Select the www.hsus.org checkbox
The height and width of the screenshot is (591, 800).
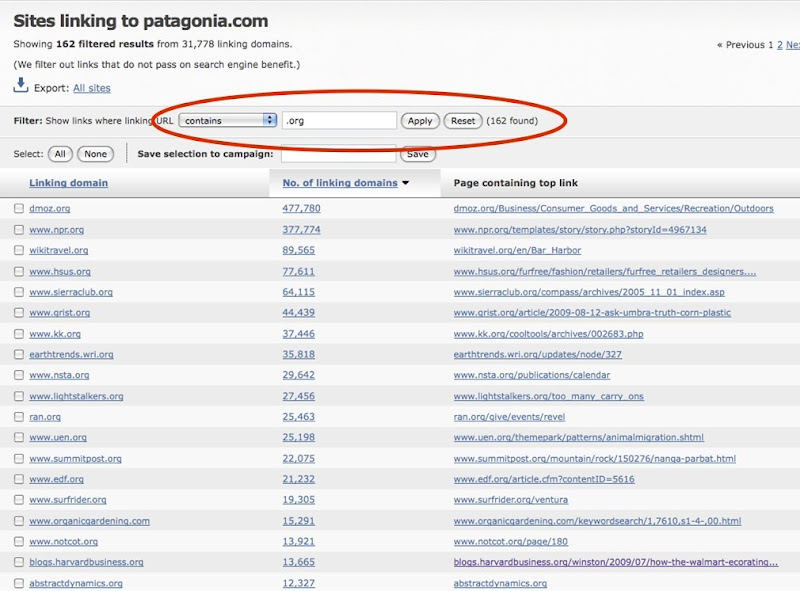click(x=19, y=272)
